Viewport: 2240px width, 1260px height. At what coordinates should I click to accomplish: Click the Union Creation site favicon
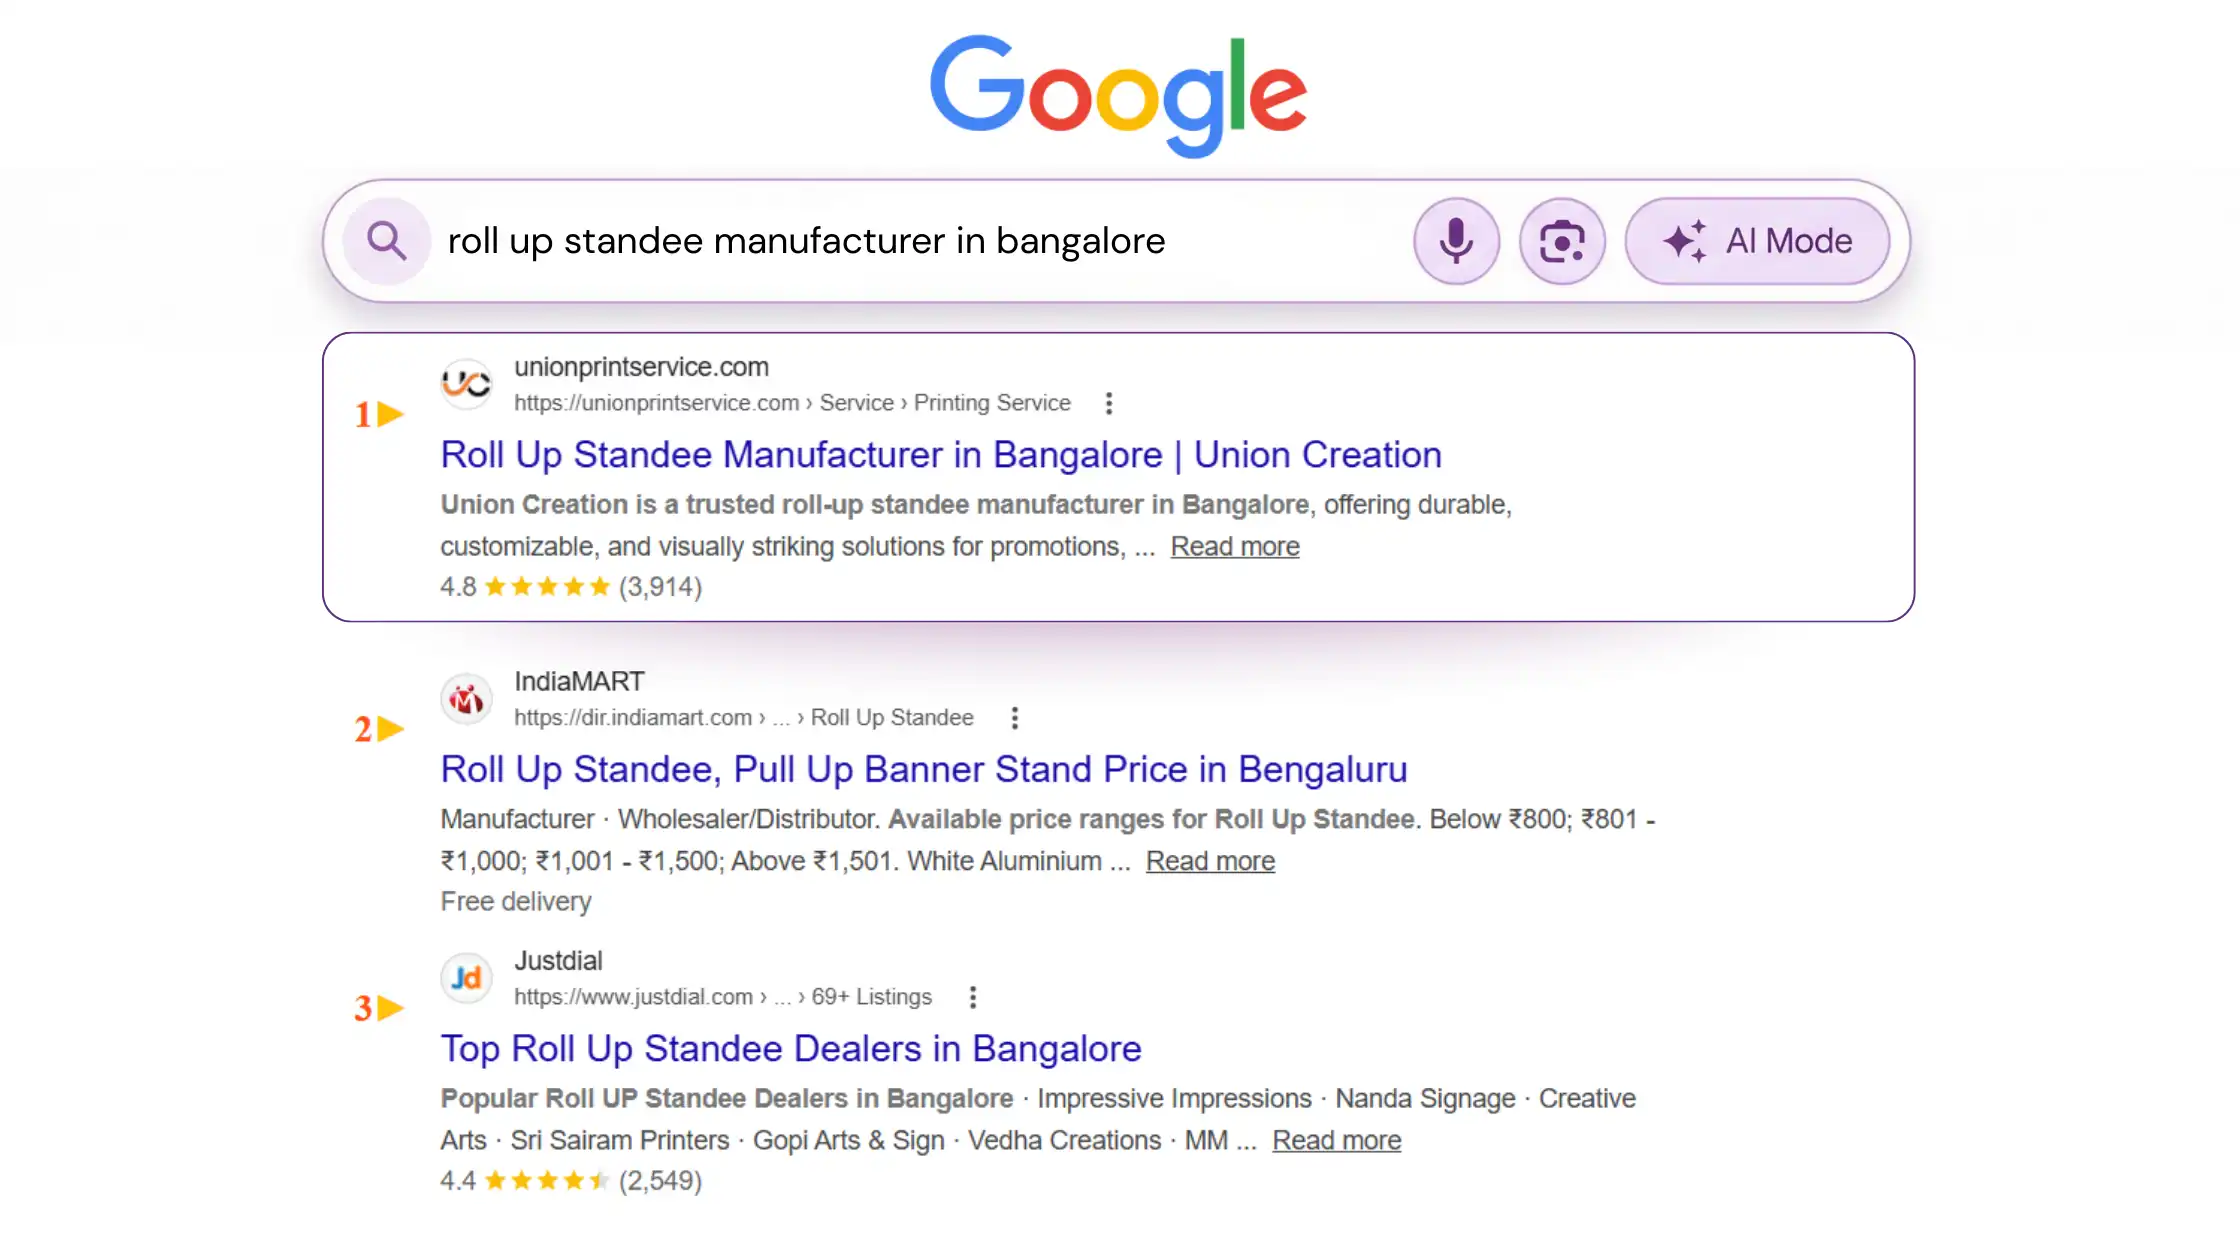[466, 383]
